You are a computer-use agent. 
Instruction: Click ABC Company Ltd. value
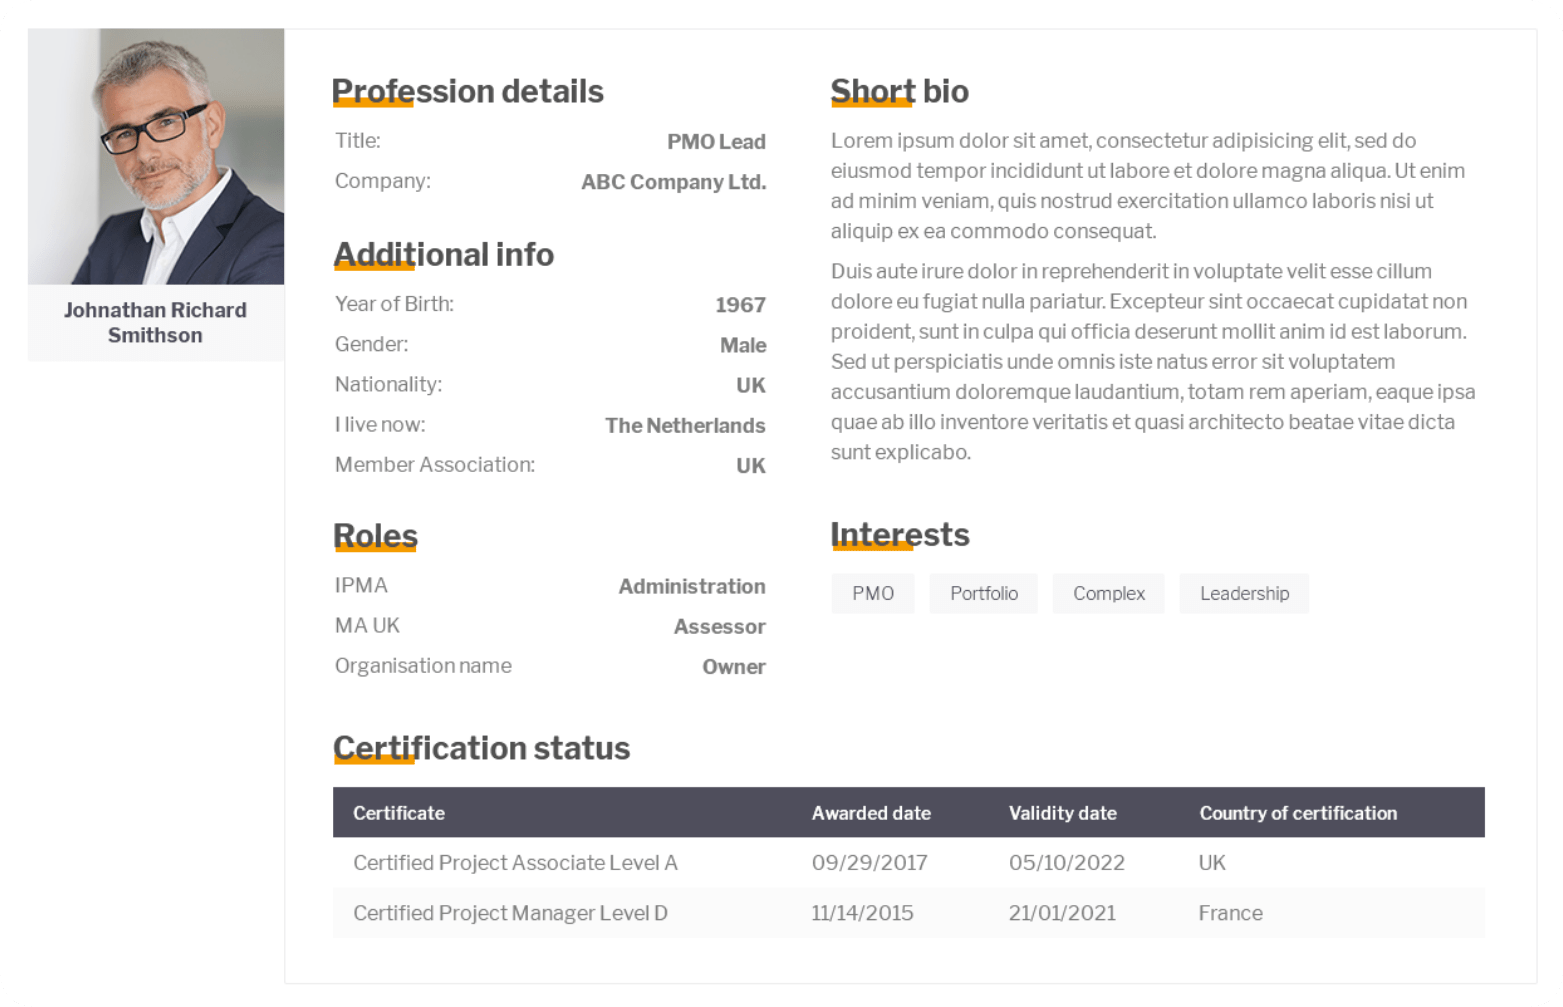[x=674, y=182]
